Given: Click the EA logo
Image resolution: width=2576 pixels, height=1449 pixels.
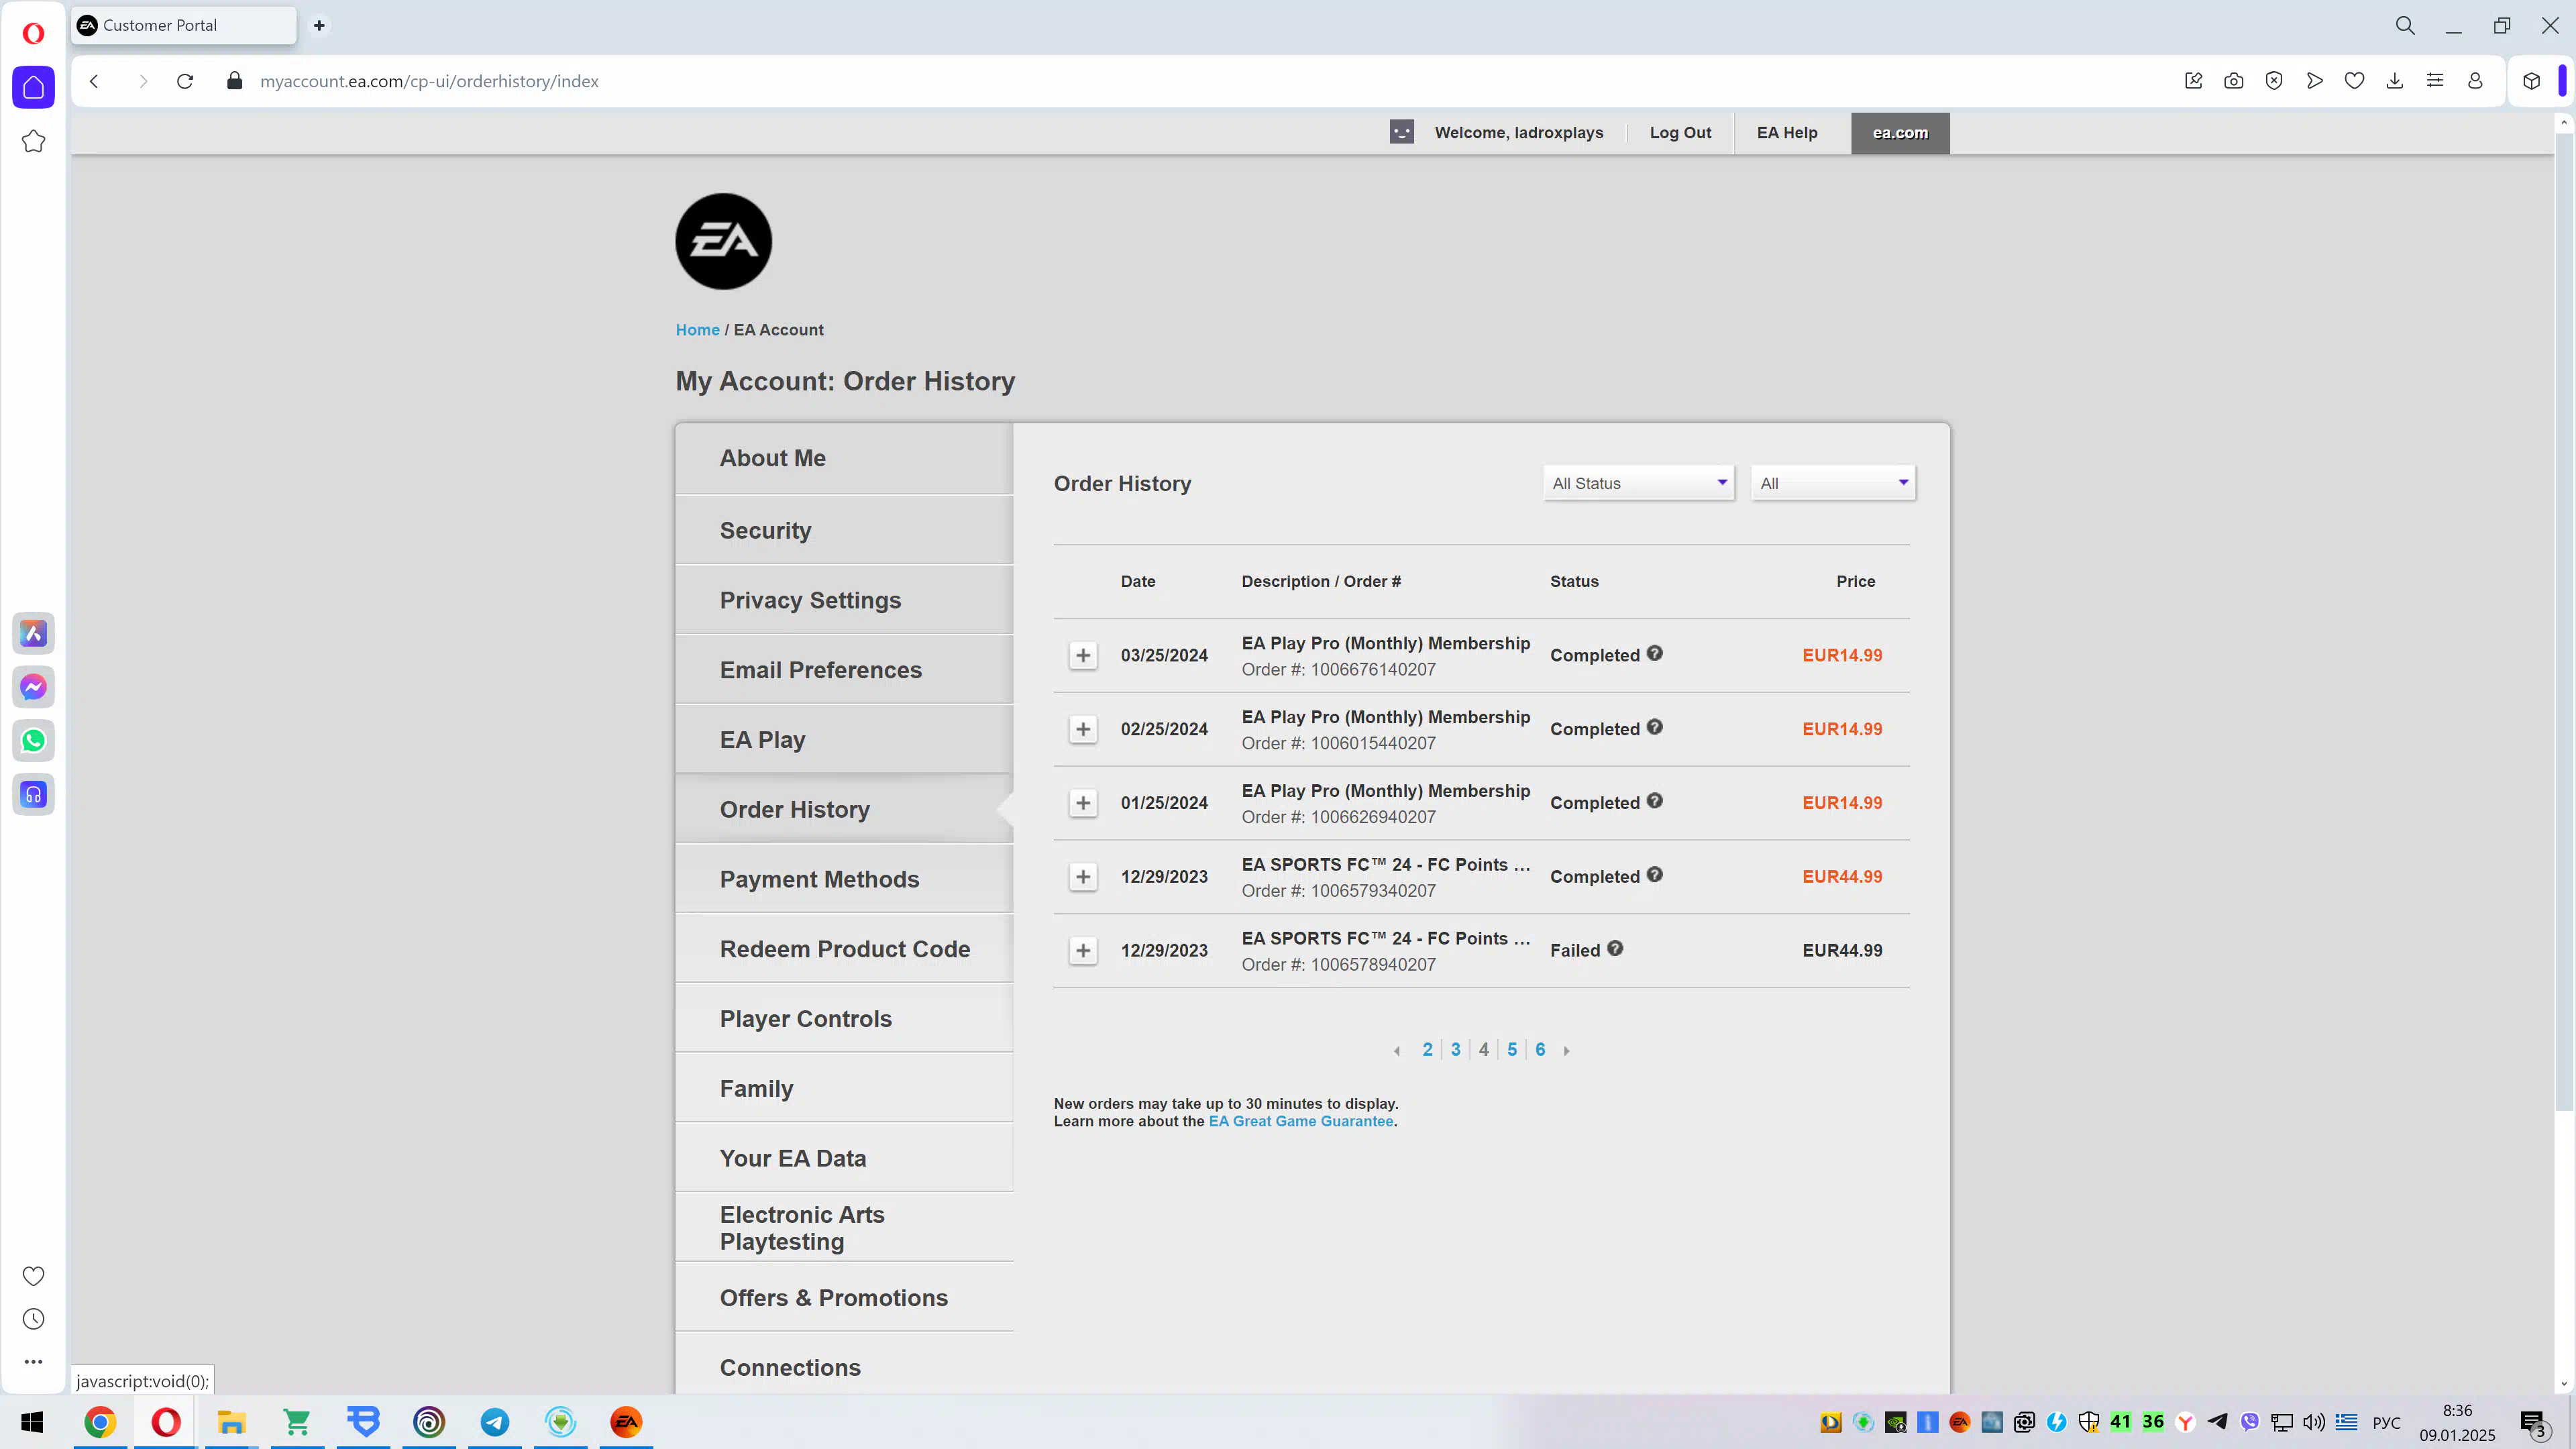Looking at the screenshot, I should point(723,242).
